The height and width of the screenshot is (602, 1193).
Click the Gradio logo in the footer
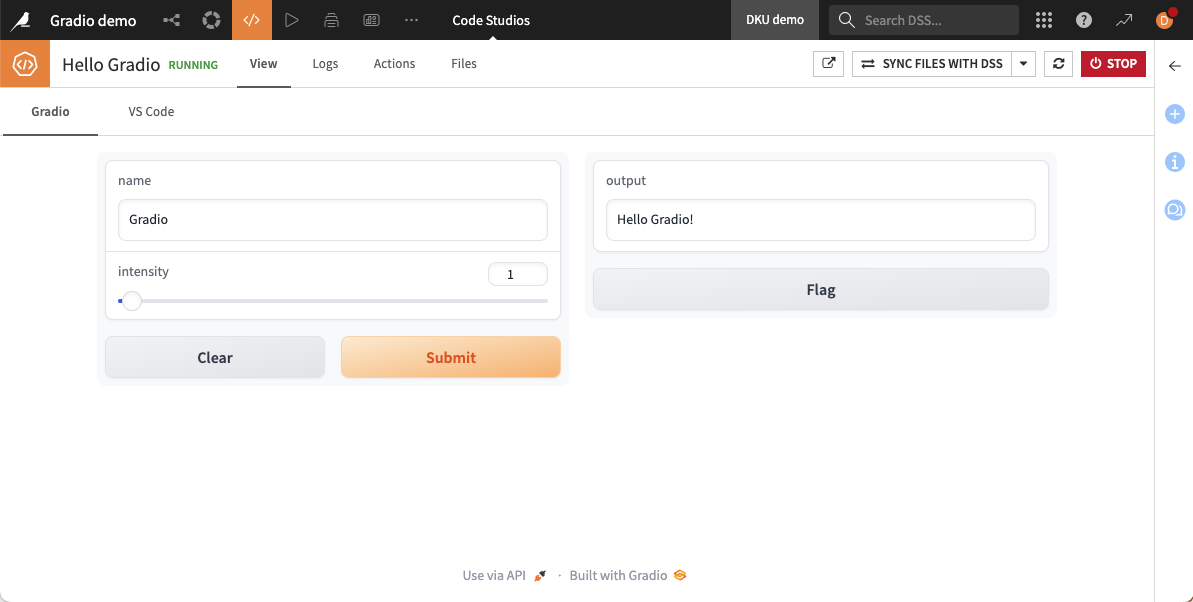click(680, 575)
